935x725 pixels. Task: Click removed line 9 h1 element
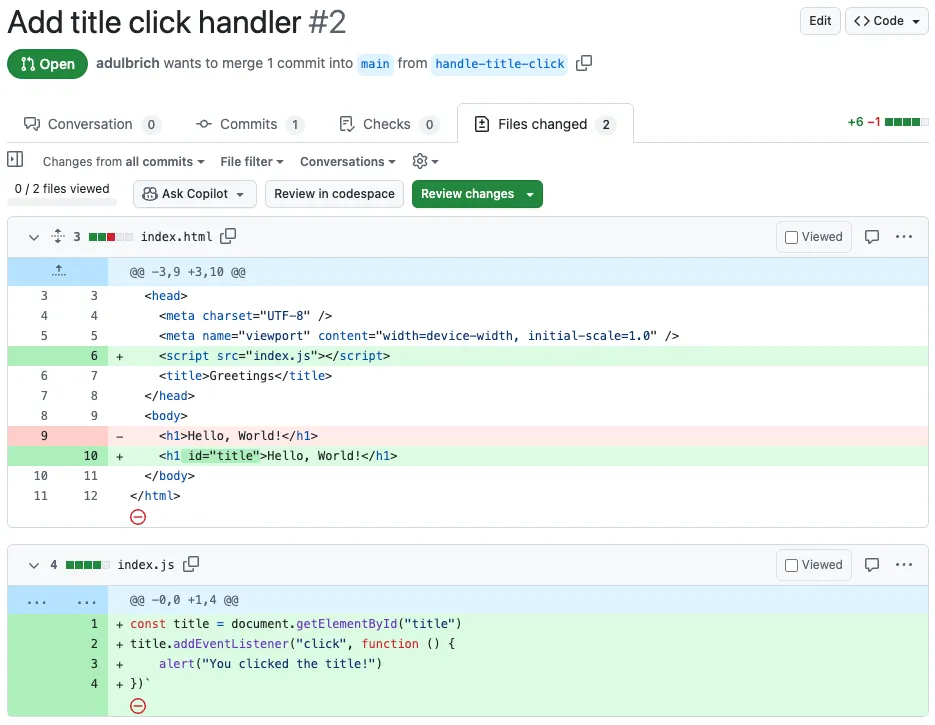[x=468, y=436]
